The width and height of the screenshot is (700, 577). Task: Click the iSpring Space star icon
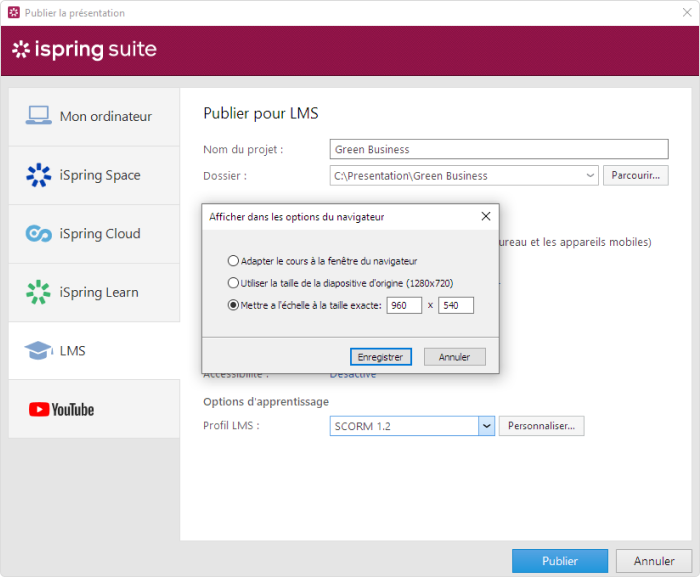click(38, 175)
